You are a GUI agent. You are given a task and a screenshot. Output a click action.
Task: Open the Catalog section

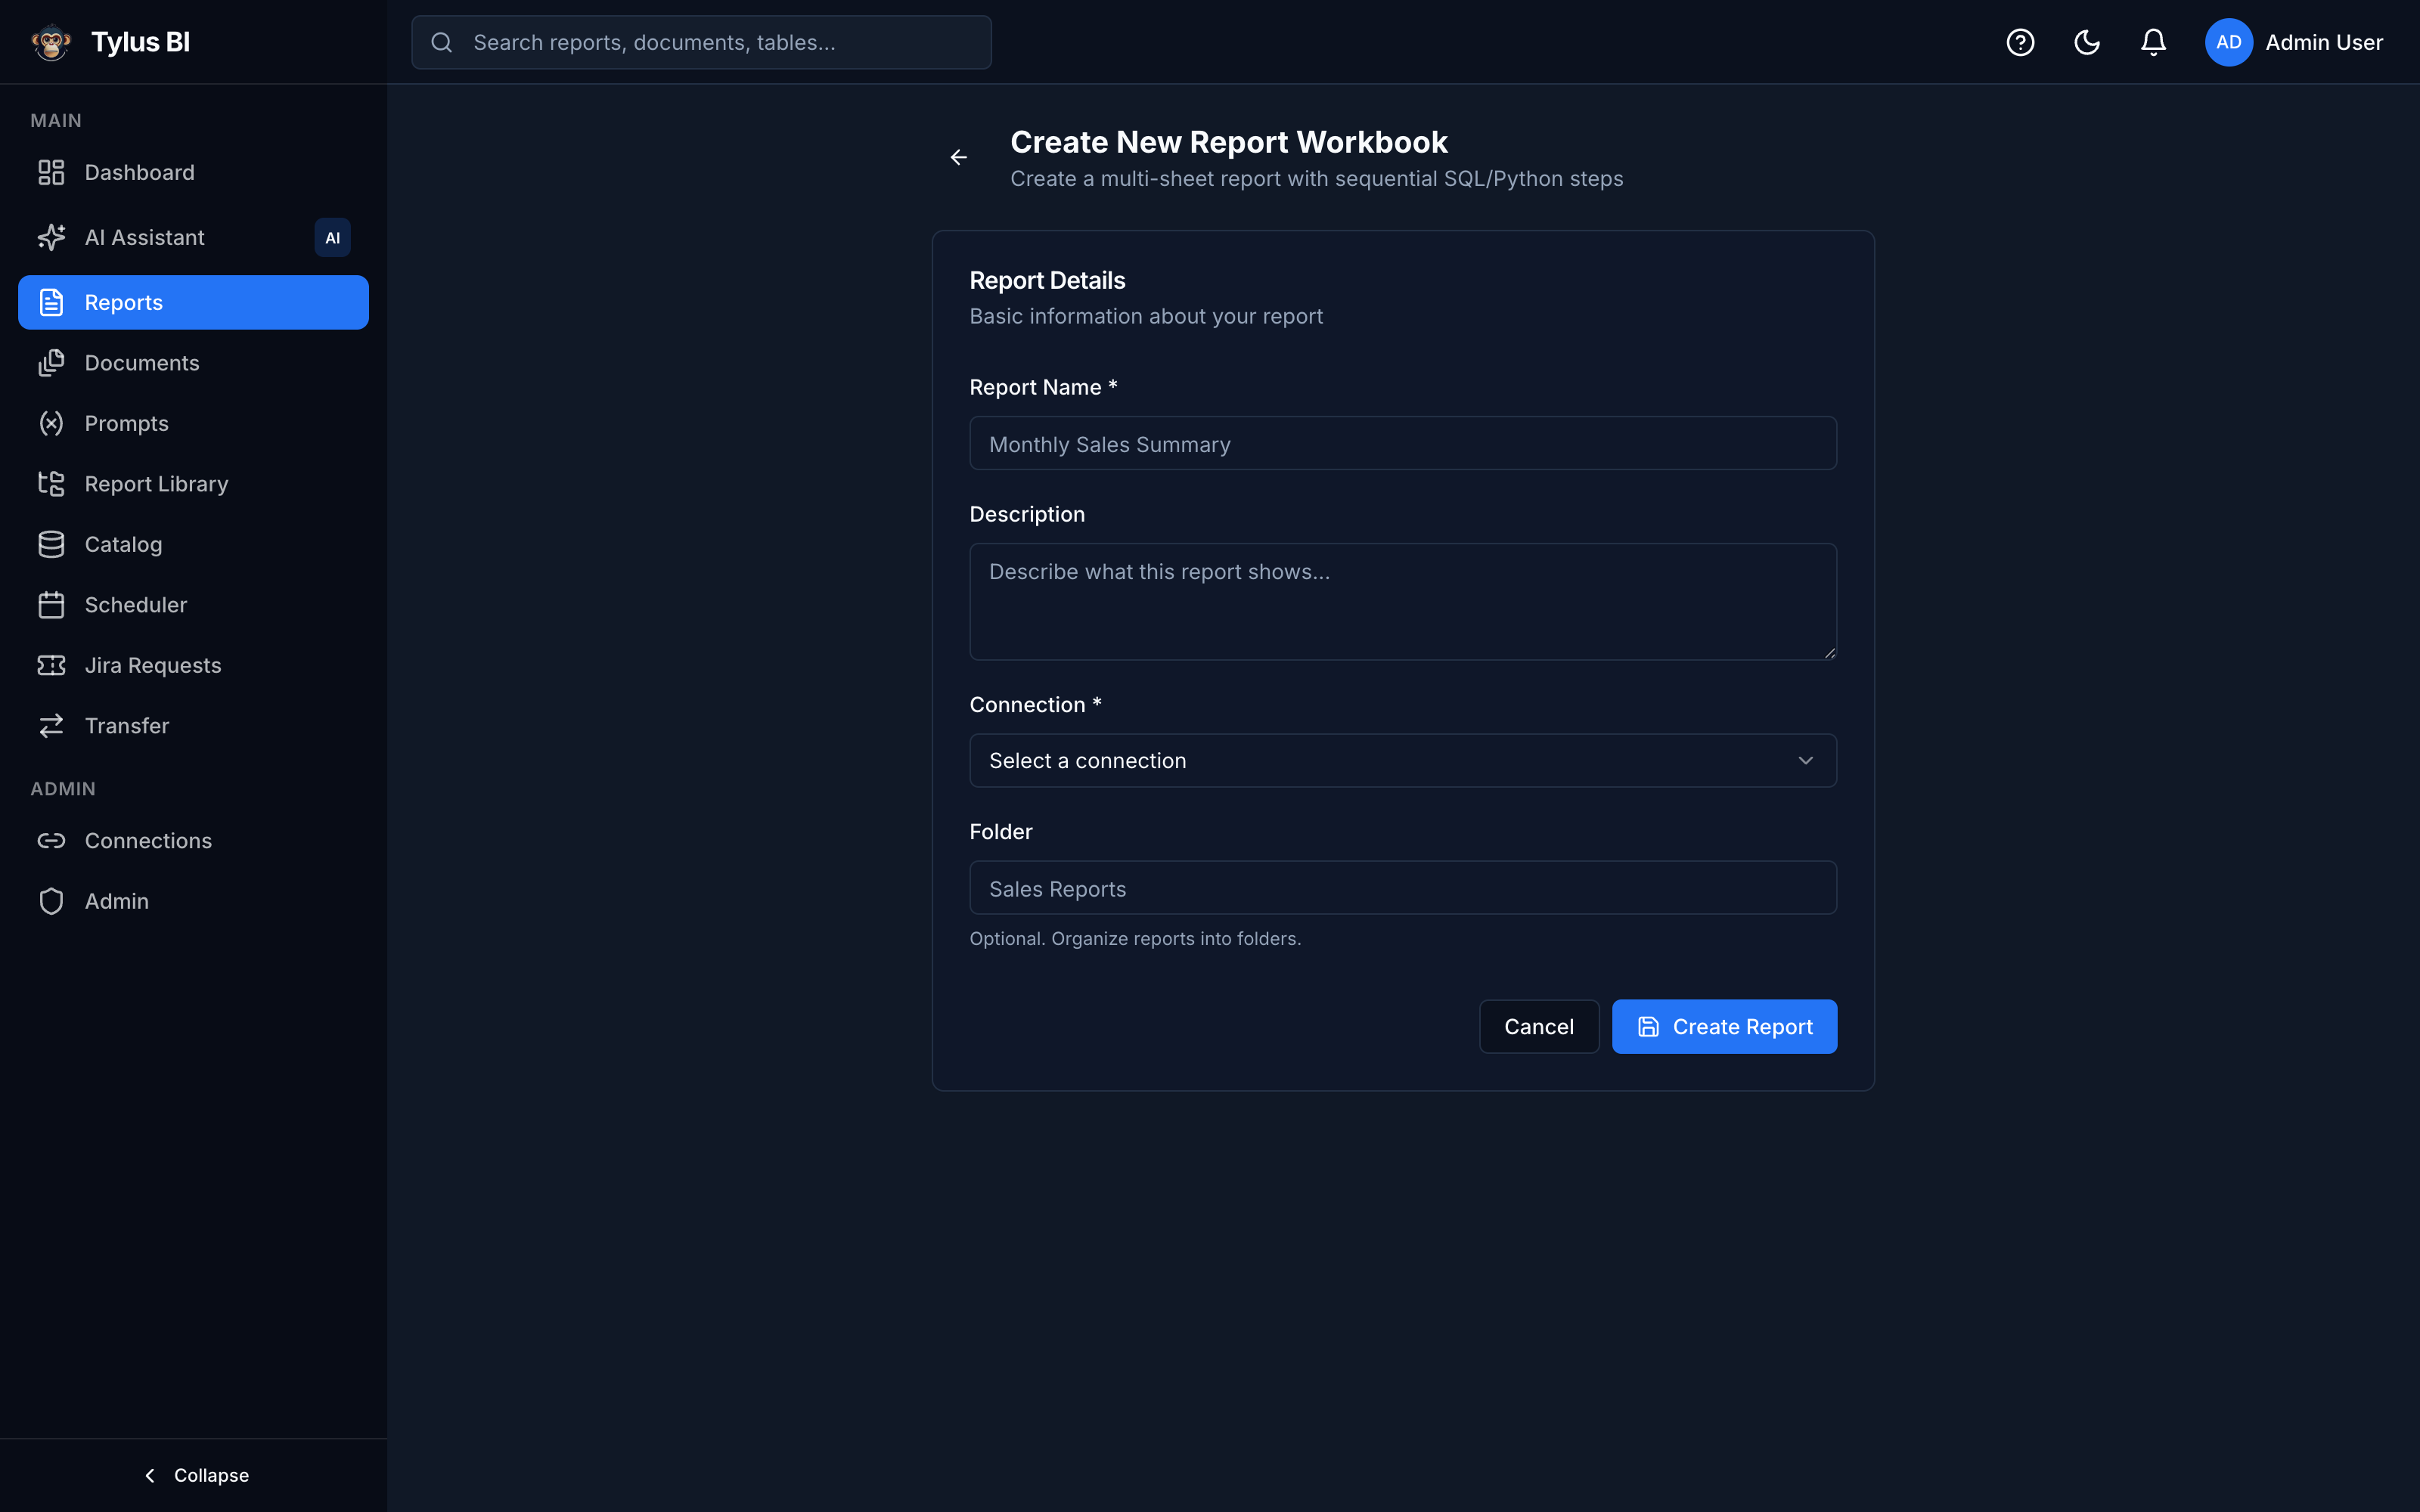[193, 544]
